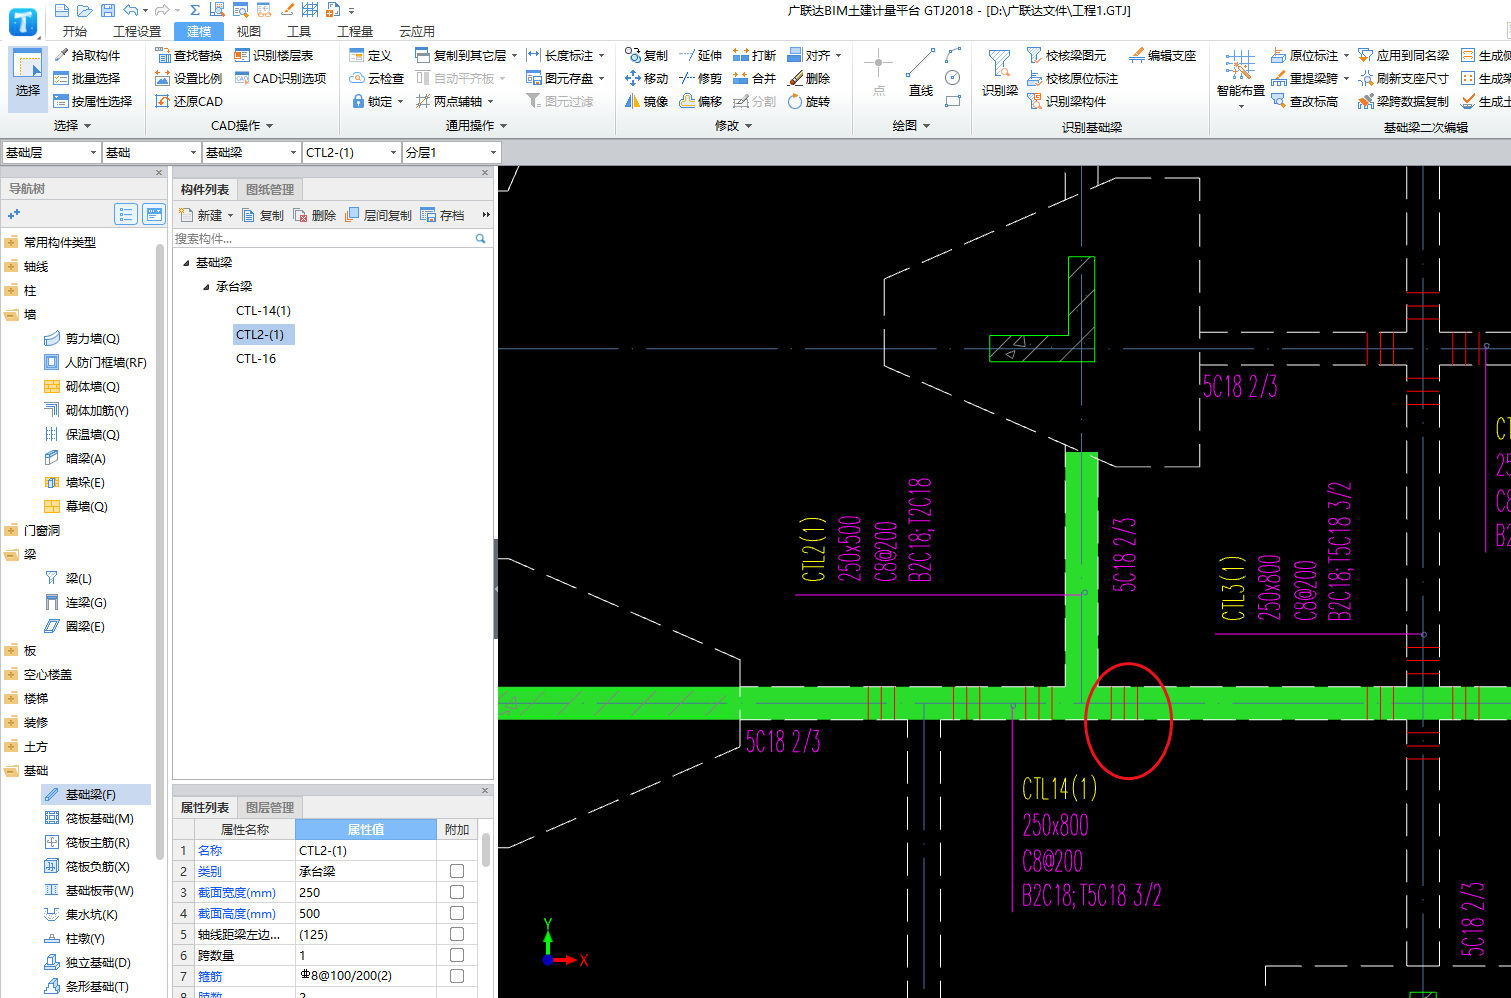The width and height of the screenshot is (1511, 998).
Task: Open the 云检查 cloud check tool
Action: (x=377, y=78)
